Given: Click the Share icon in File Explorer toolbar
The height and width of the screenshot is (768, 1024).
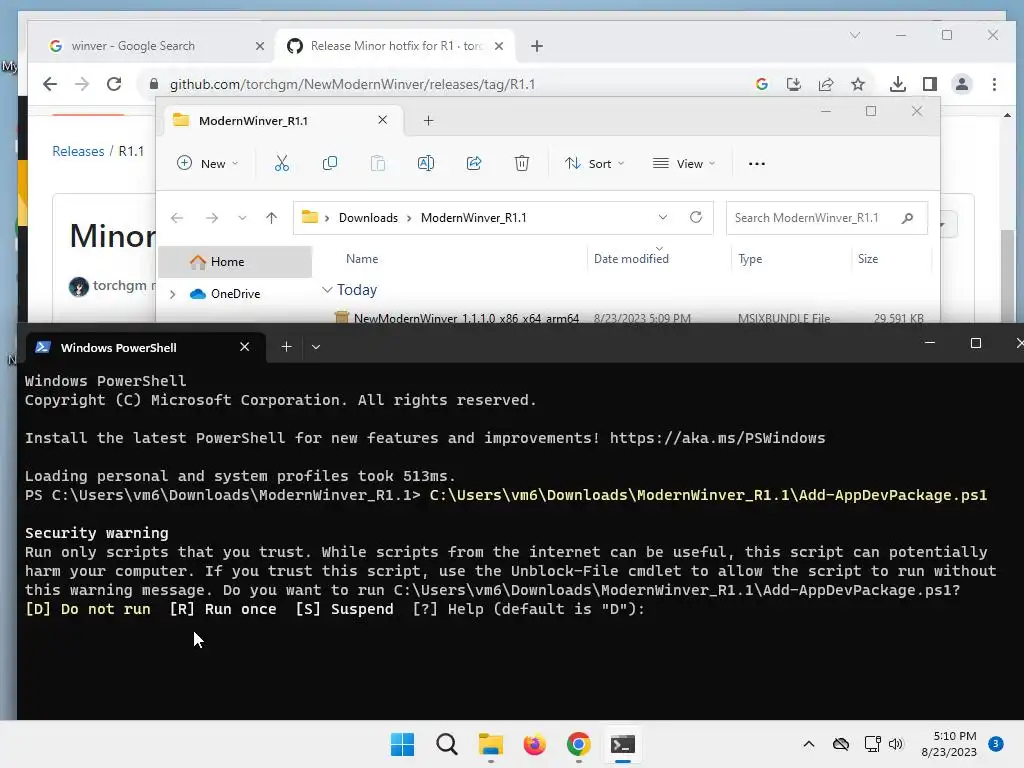Looking at the screenshot, I should 474,163.
